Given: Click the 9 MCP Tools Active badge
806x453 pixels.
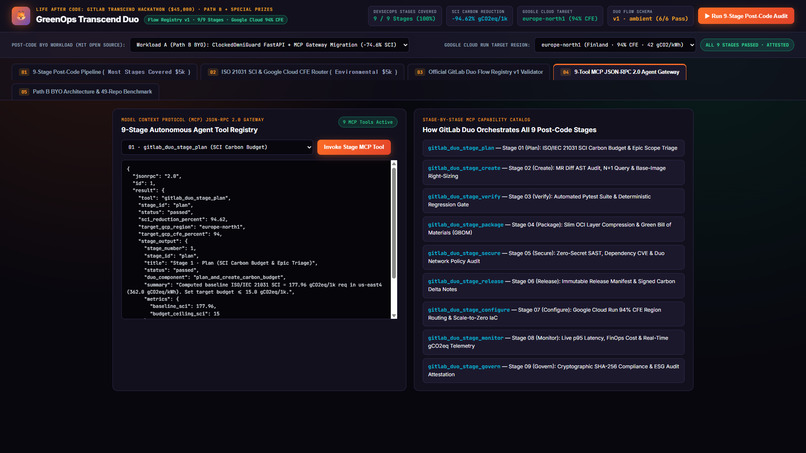Looking at the screenshot, I should click(x=368, y=122).
